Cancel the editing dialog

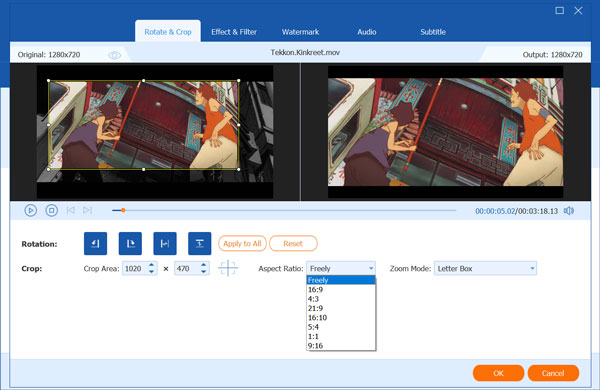click(553, 373)
